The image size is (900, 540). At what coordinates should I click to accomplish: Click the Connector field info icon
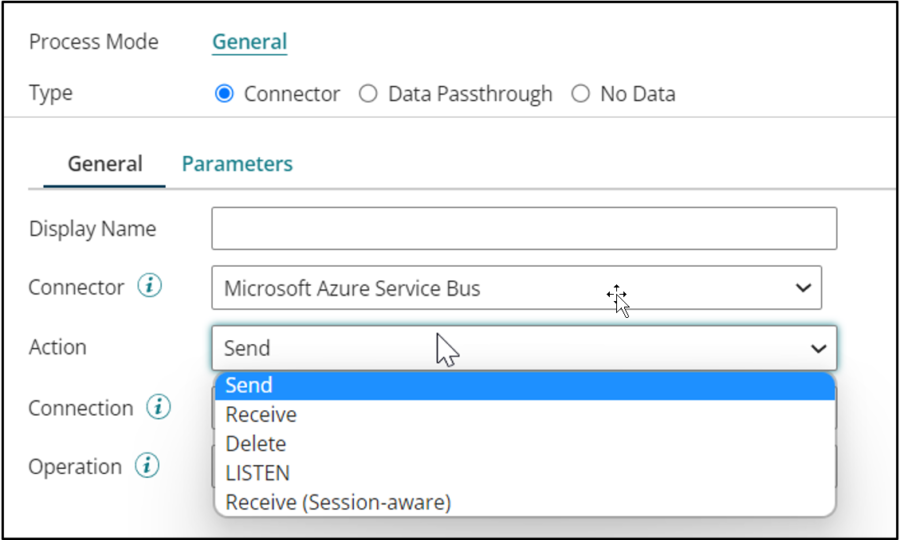[x=150, y=287]
